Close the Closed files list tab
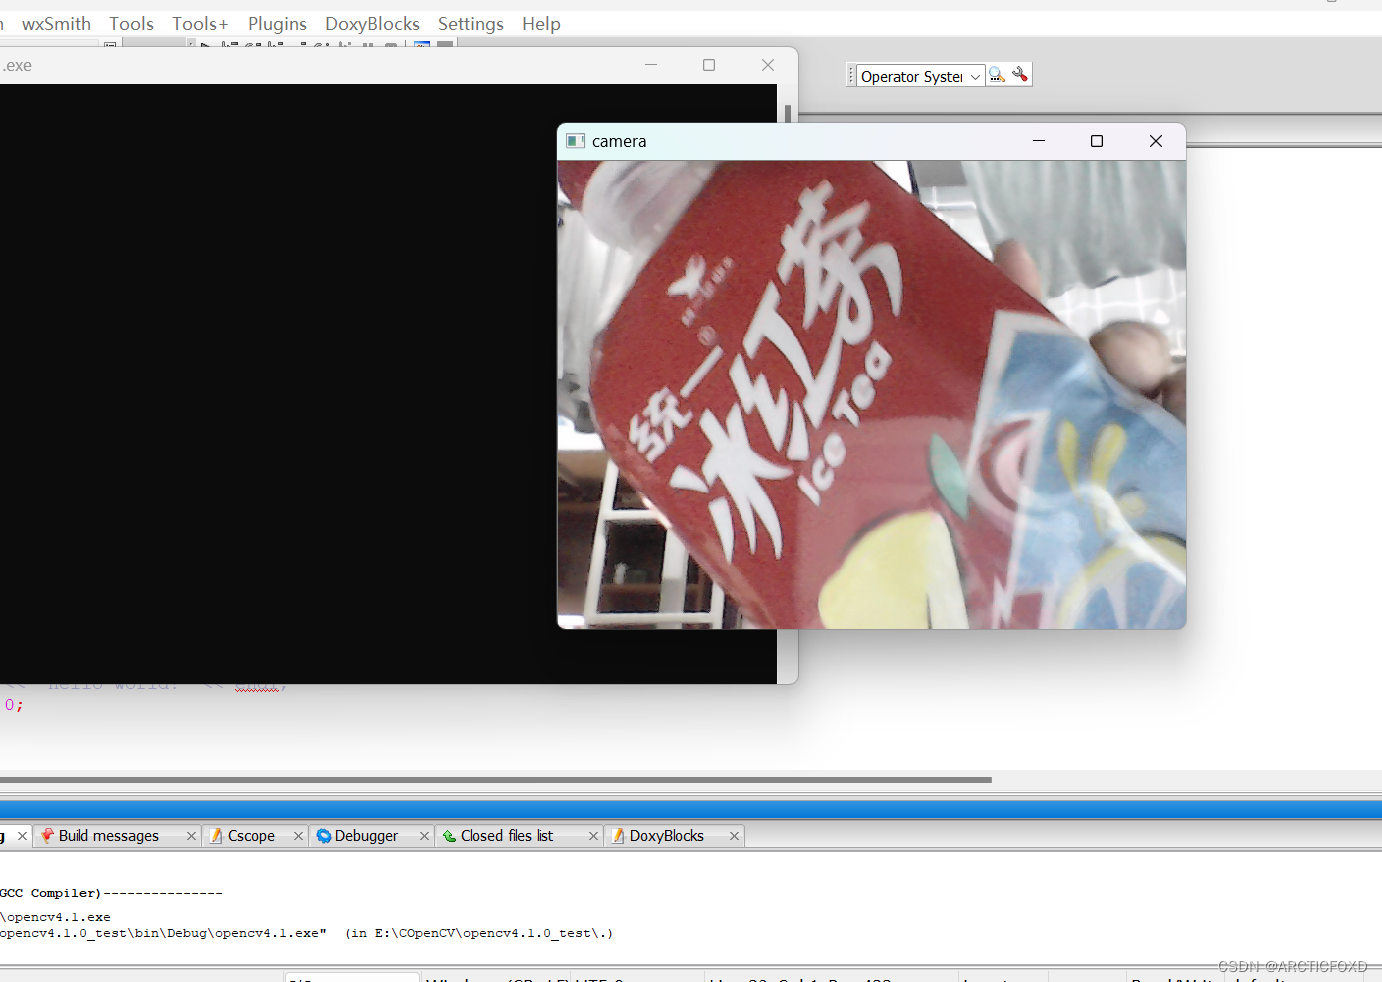This screenshot has height=982, width=1382. (x=593, y=836)
